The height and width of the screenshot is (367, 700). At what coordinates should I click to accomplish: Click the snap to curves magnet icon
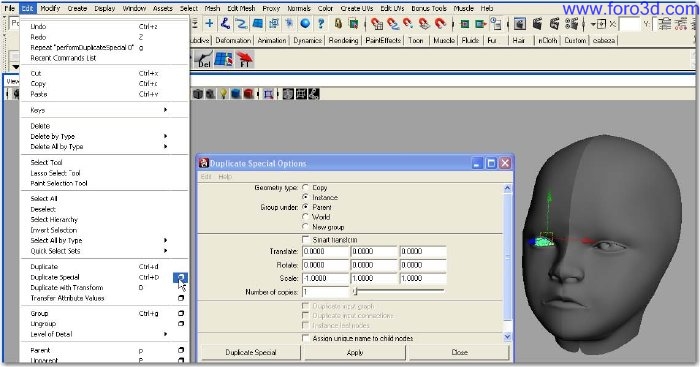coord(393,23)
